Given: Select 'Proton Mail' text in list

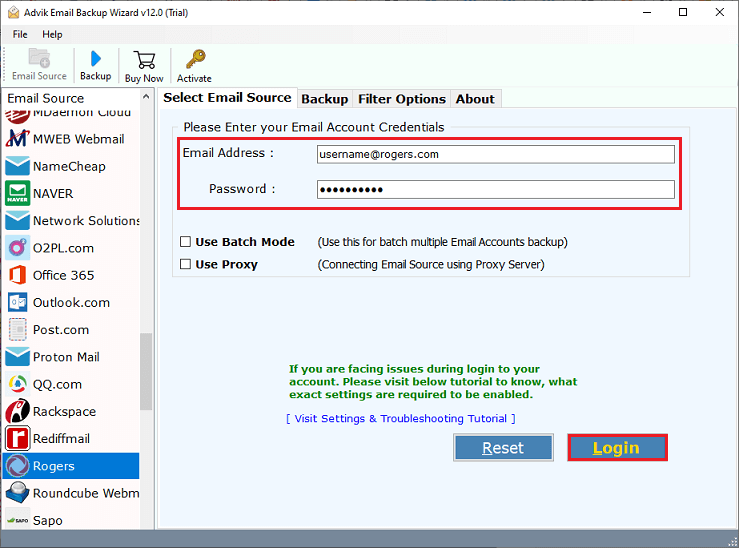Looking at the screenshot, I should pyautogui.click(x=66, y=357).
